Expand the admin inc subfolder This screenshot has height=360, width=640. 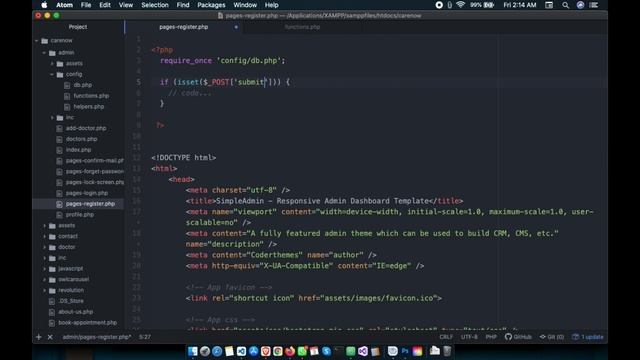52,118
